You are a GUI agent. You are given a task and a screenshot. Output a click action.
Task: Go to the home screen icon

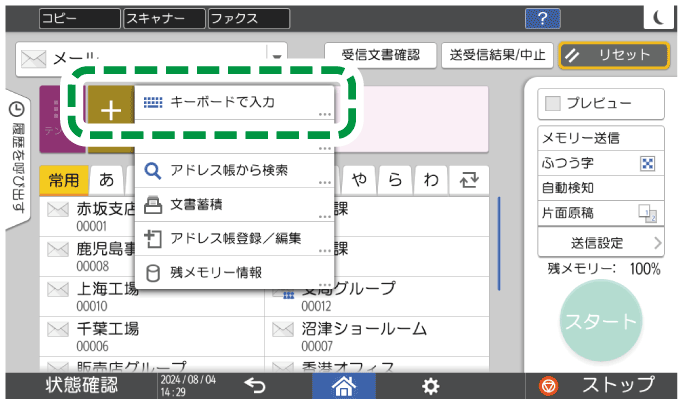[x=344, y=386]
